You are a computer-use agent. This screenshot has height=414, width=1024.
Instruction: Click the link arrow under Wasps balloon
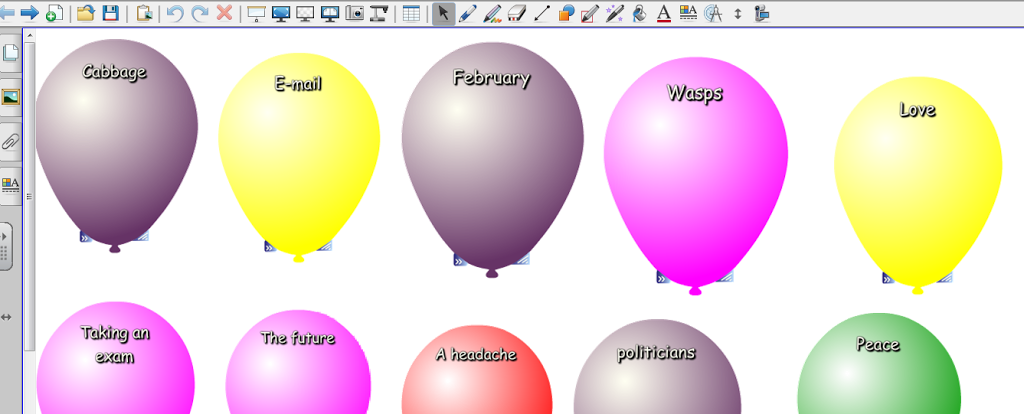click(662, 278)
